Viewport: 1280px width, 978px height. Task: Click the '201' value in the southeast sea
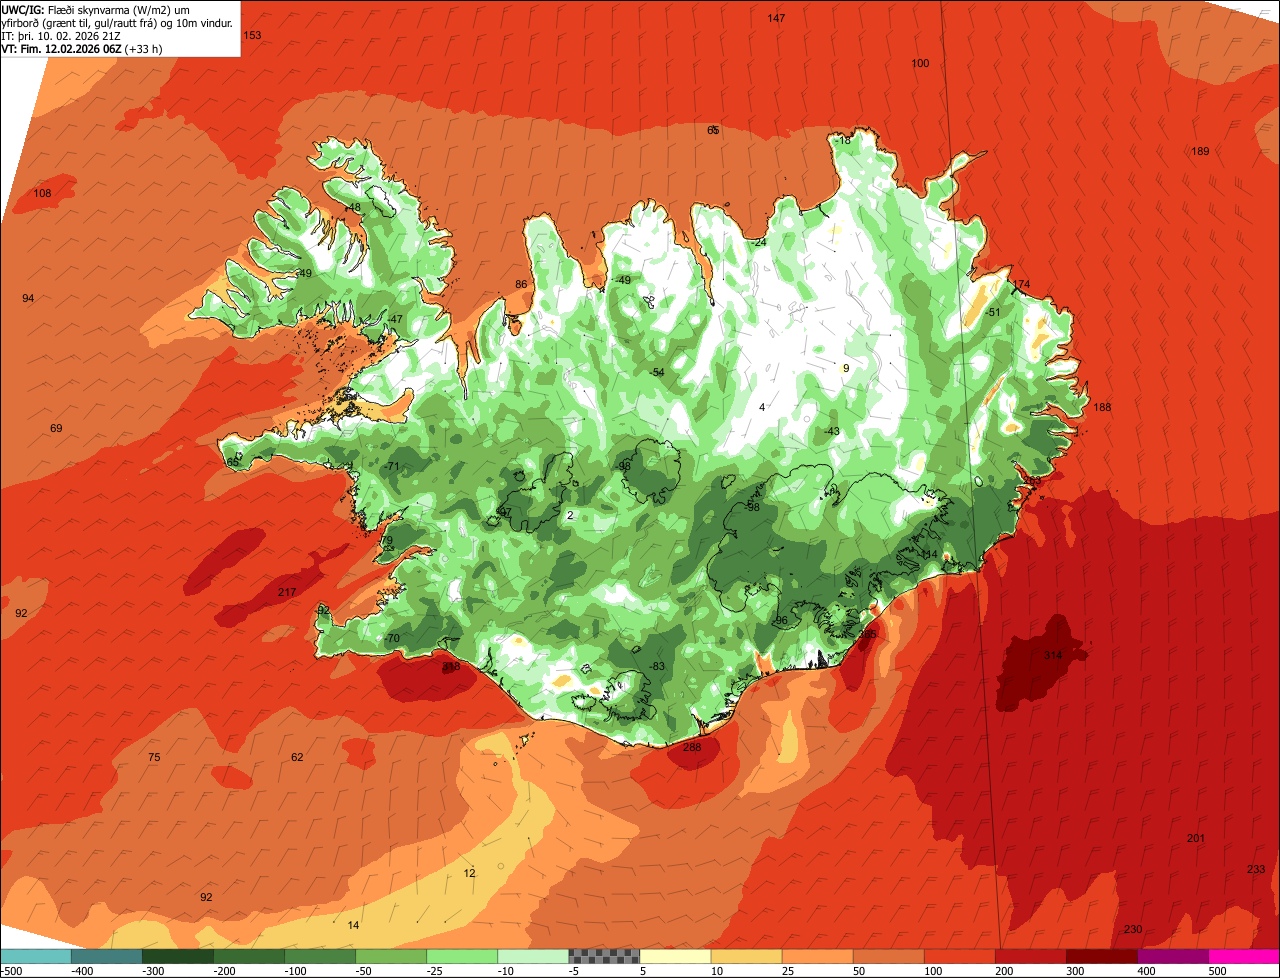(x=1195, y=838)
